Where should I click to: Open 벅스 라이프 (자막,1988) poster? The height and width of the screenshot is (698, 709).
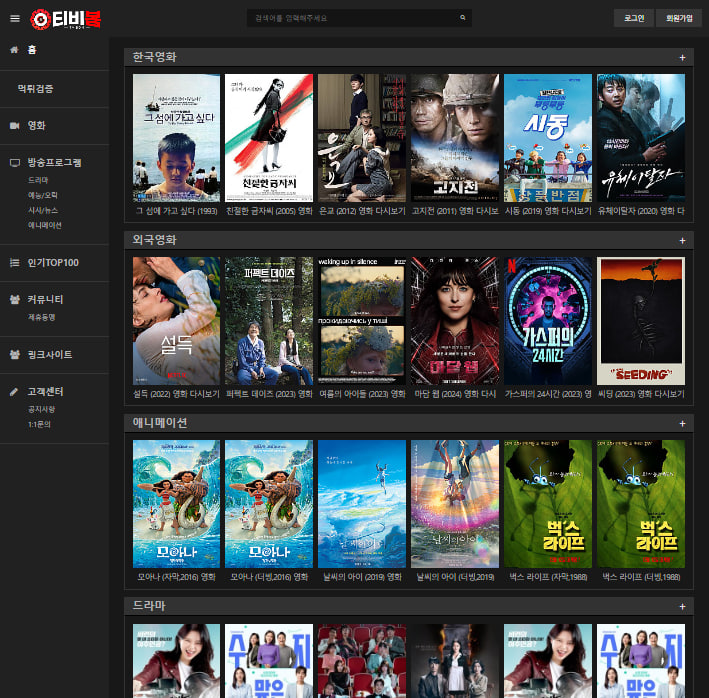548,504
